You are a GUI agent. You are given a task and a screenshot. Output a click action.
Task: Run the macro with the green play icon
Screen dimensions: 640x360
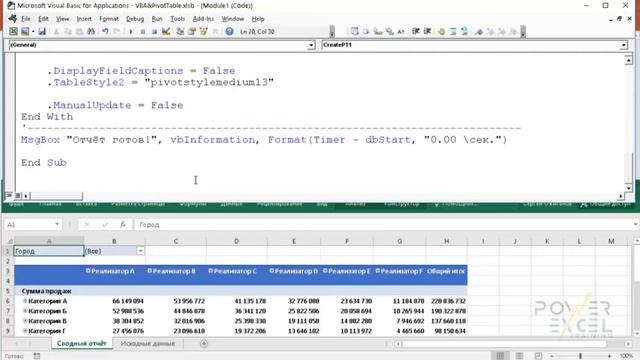pyautogui.click(x=131, y=31)
